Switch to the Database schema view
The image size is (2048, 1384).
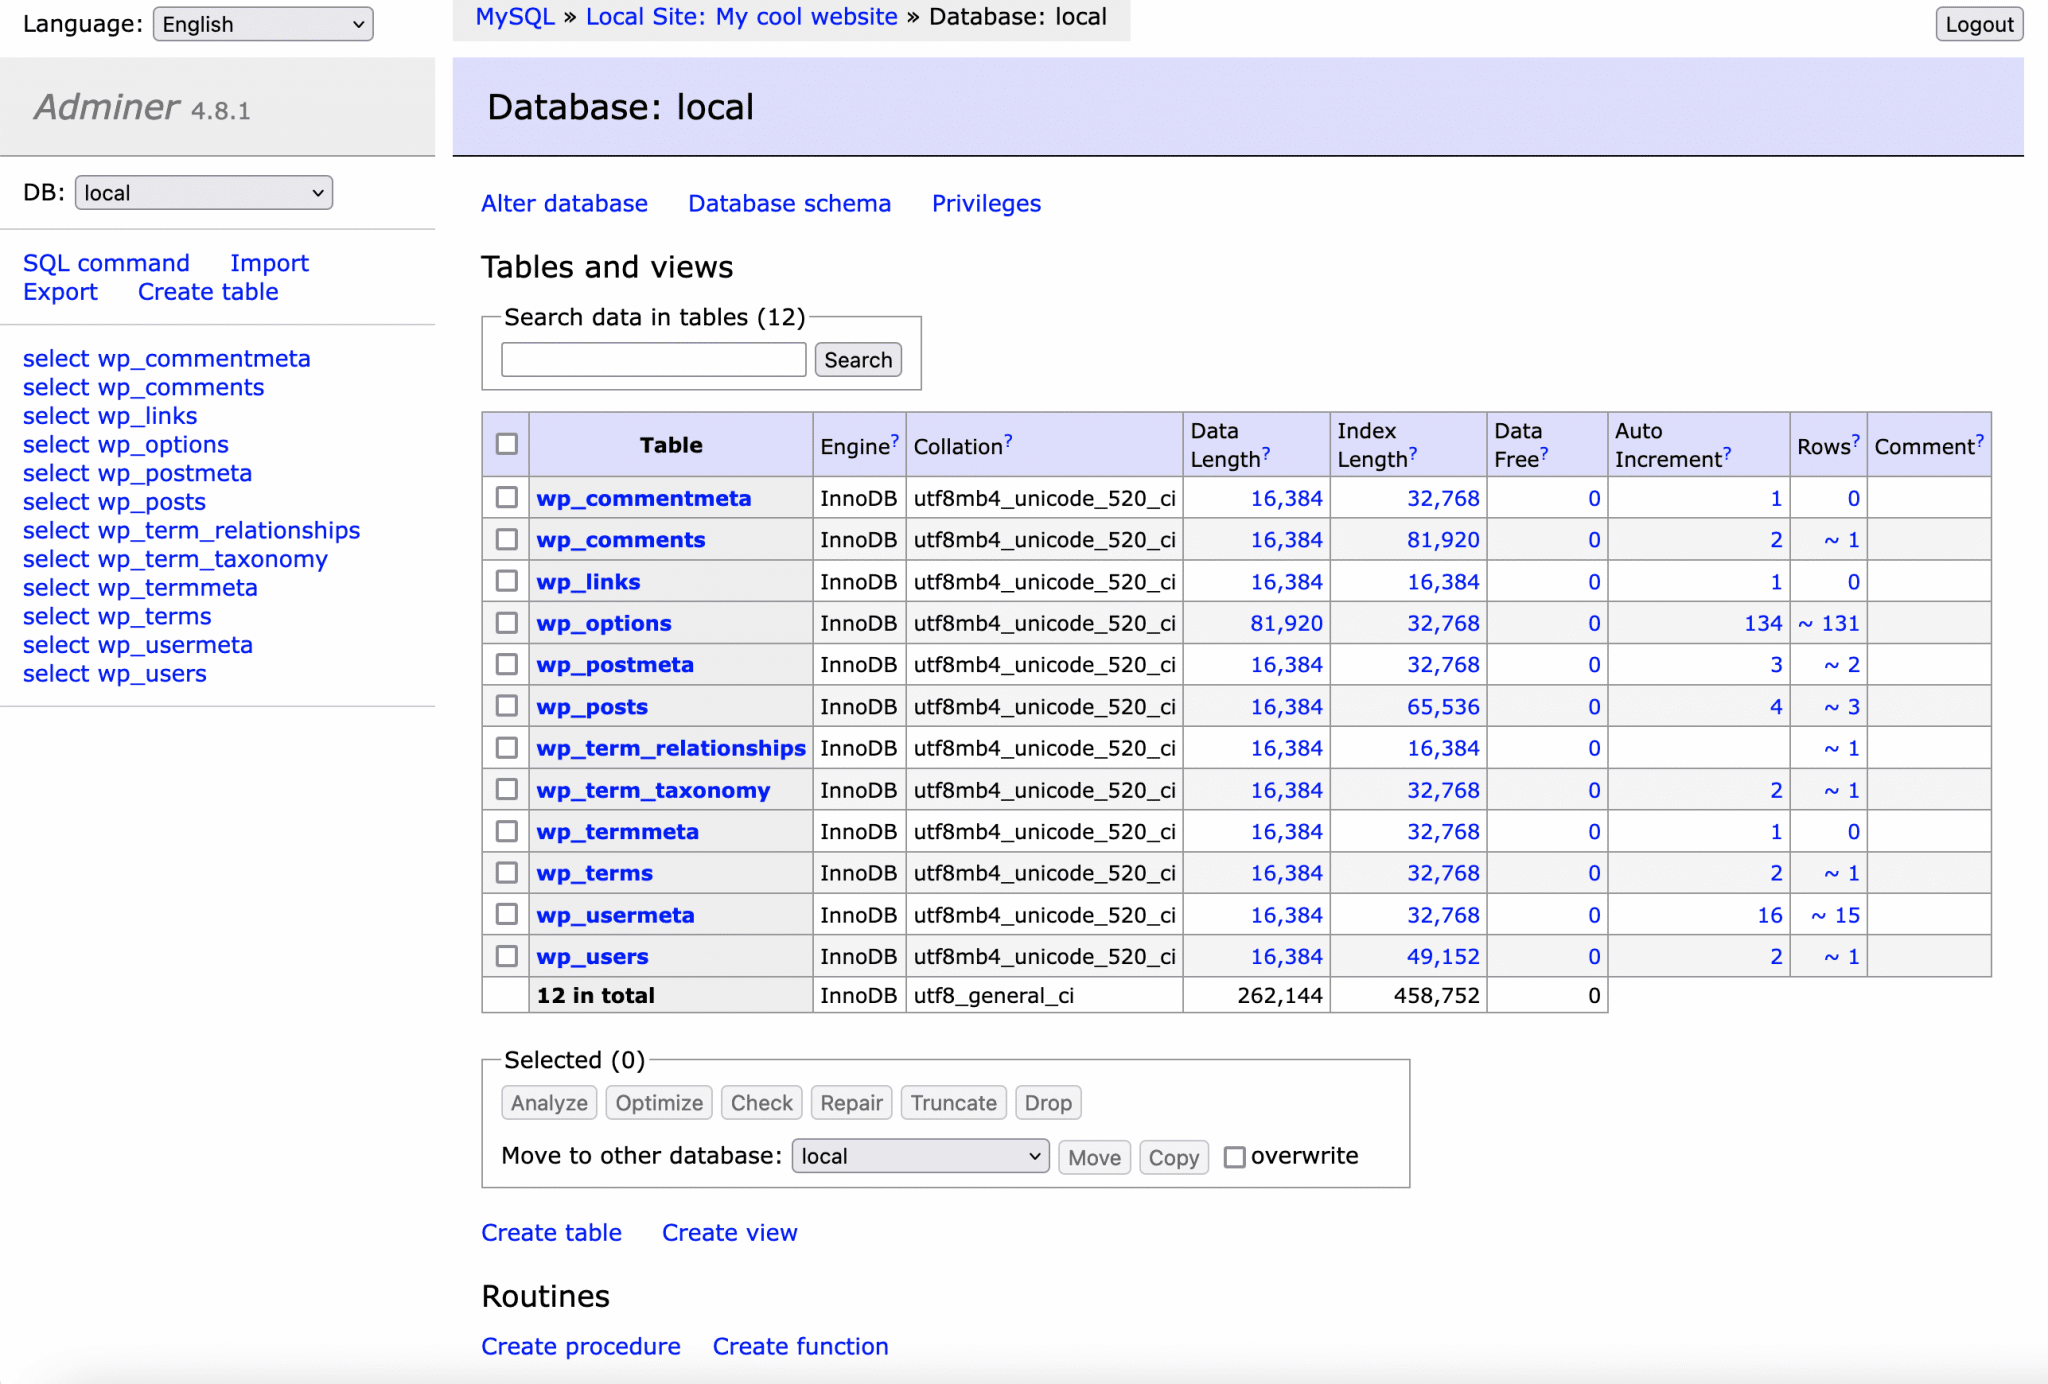point(789,203)
